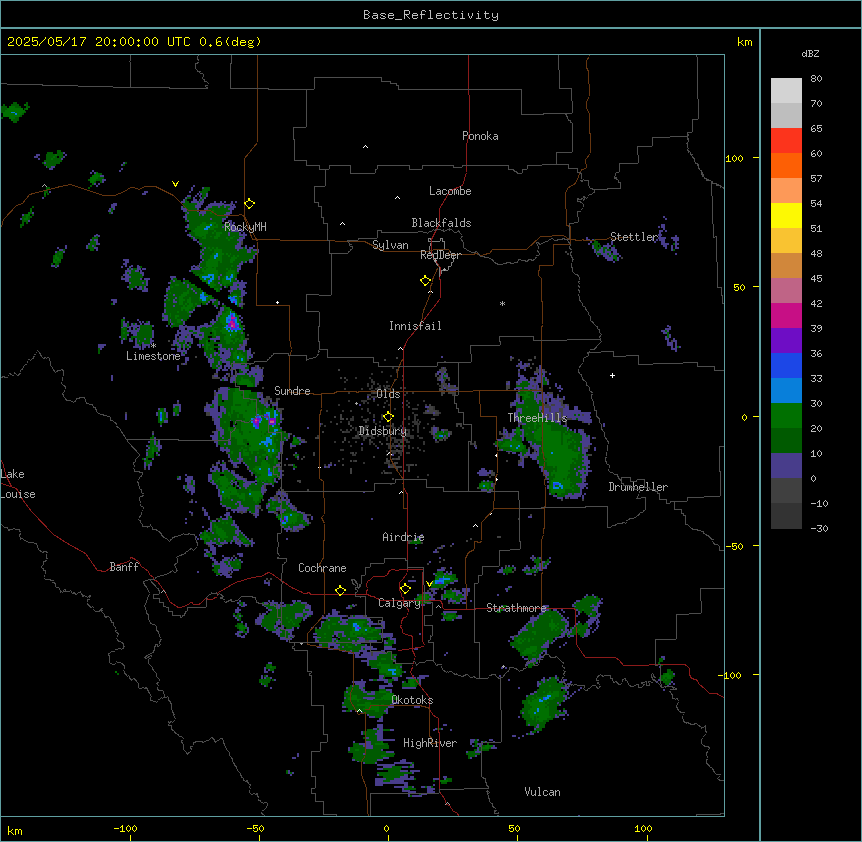
Task: Click the Vulcan label
Action: pyautogui.click(x=543, y=792)
